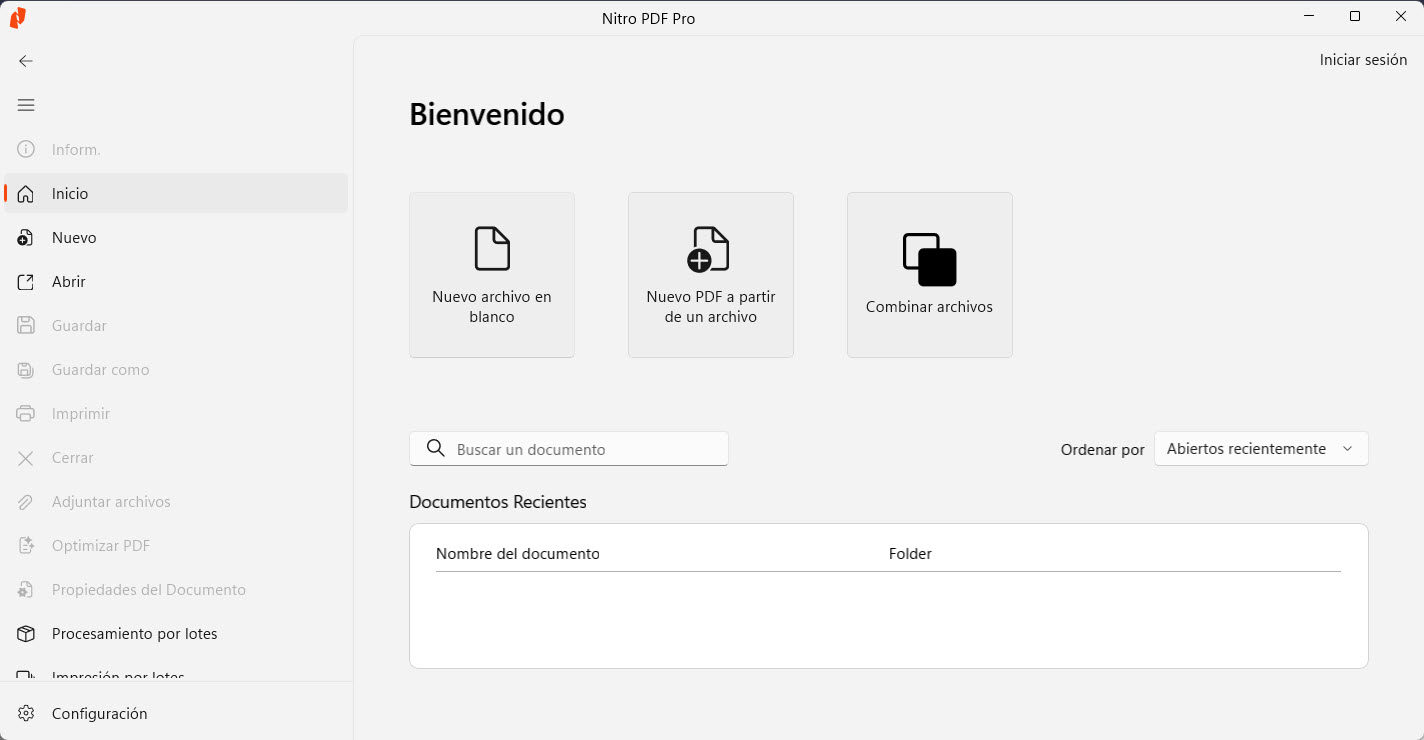Open the Inicio home page

tap(176, 193)
